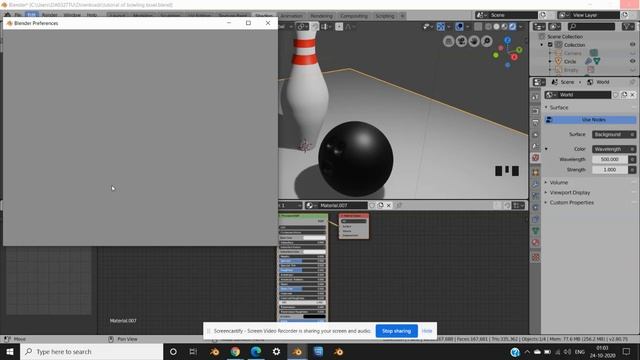Switch to the Scripting workspace tab
Viewport: 640px width, 360px height.
pos(385,16)
